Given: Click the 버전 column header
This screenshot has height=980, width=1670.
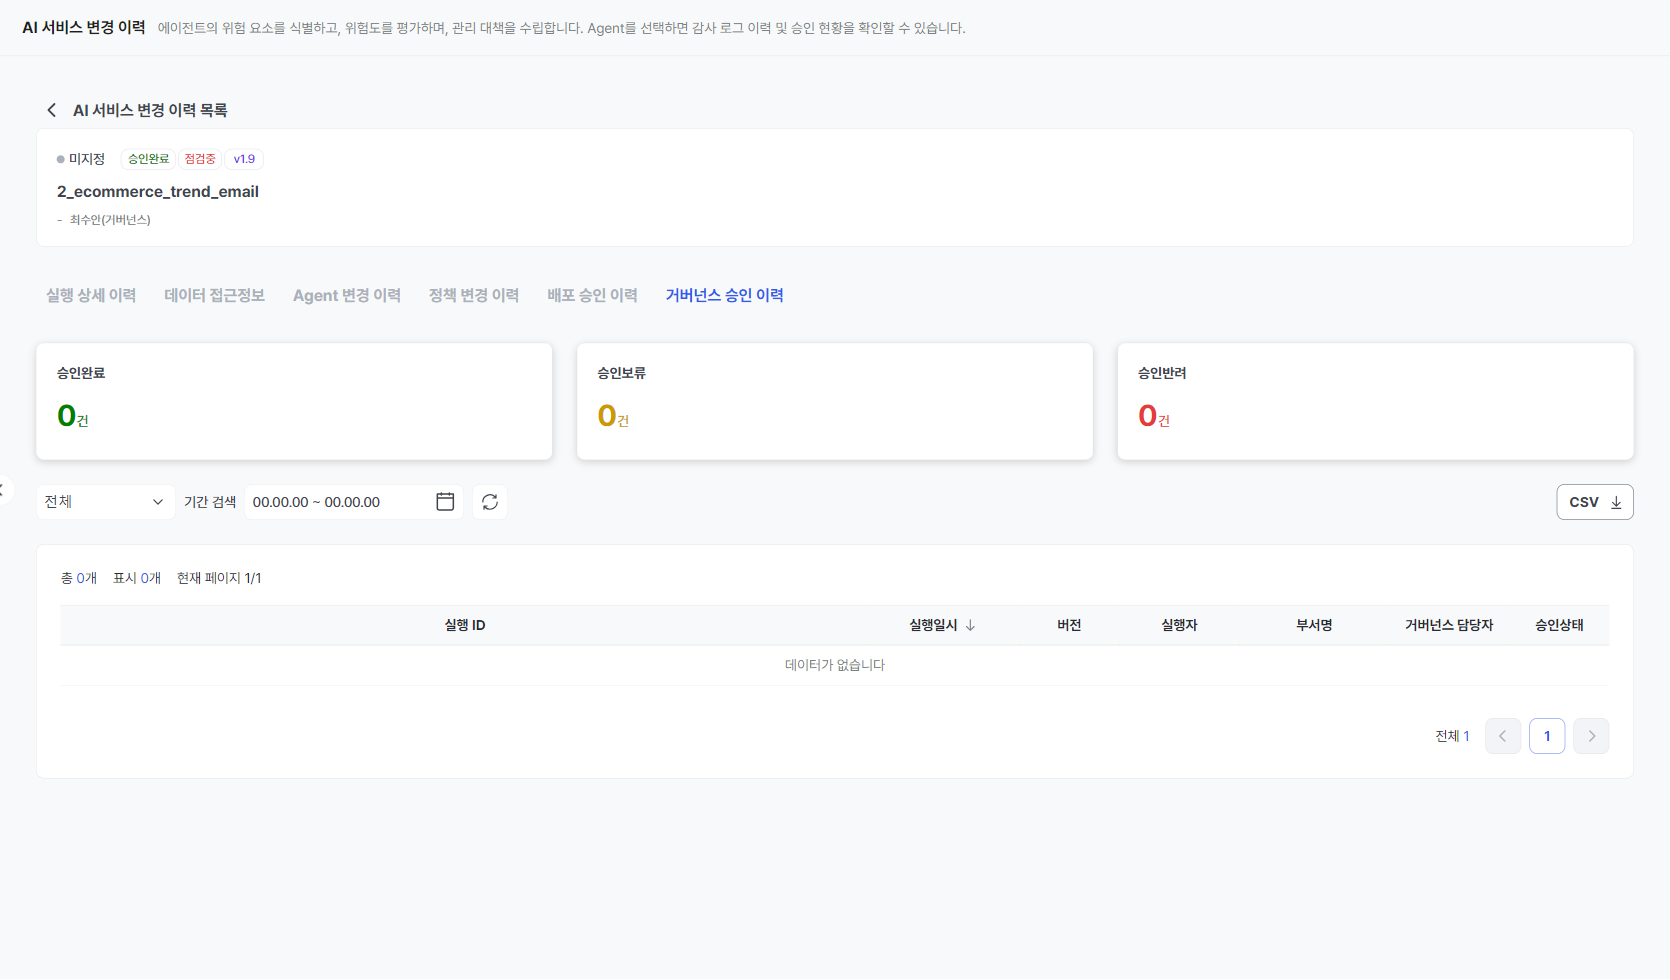Looking at the screenshot, I should [x=1069, y=625].
